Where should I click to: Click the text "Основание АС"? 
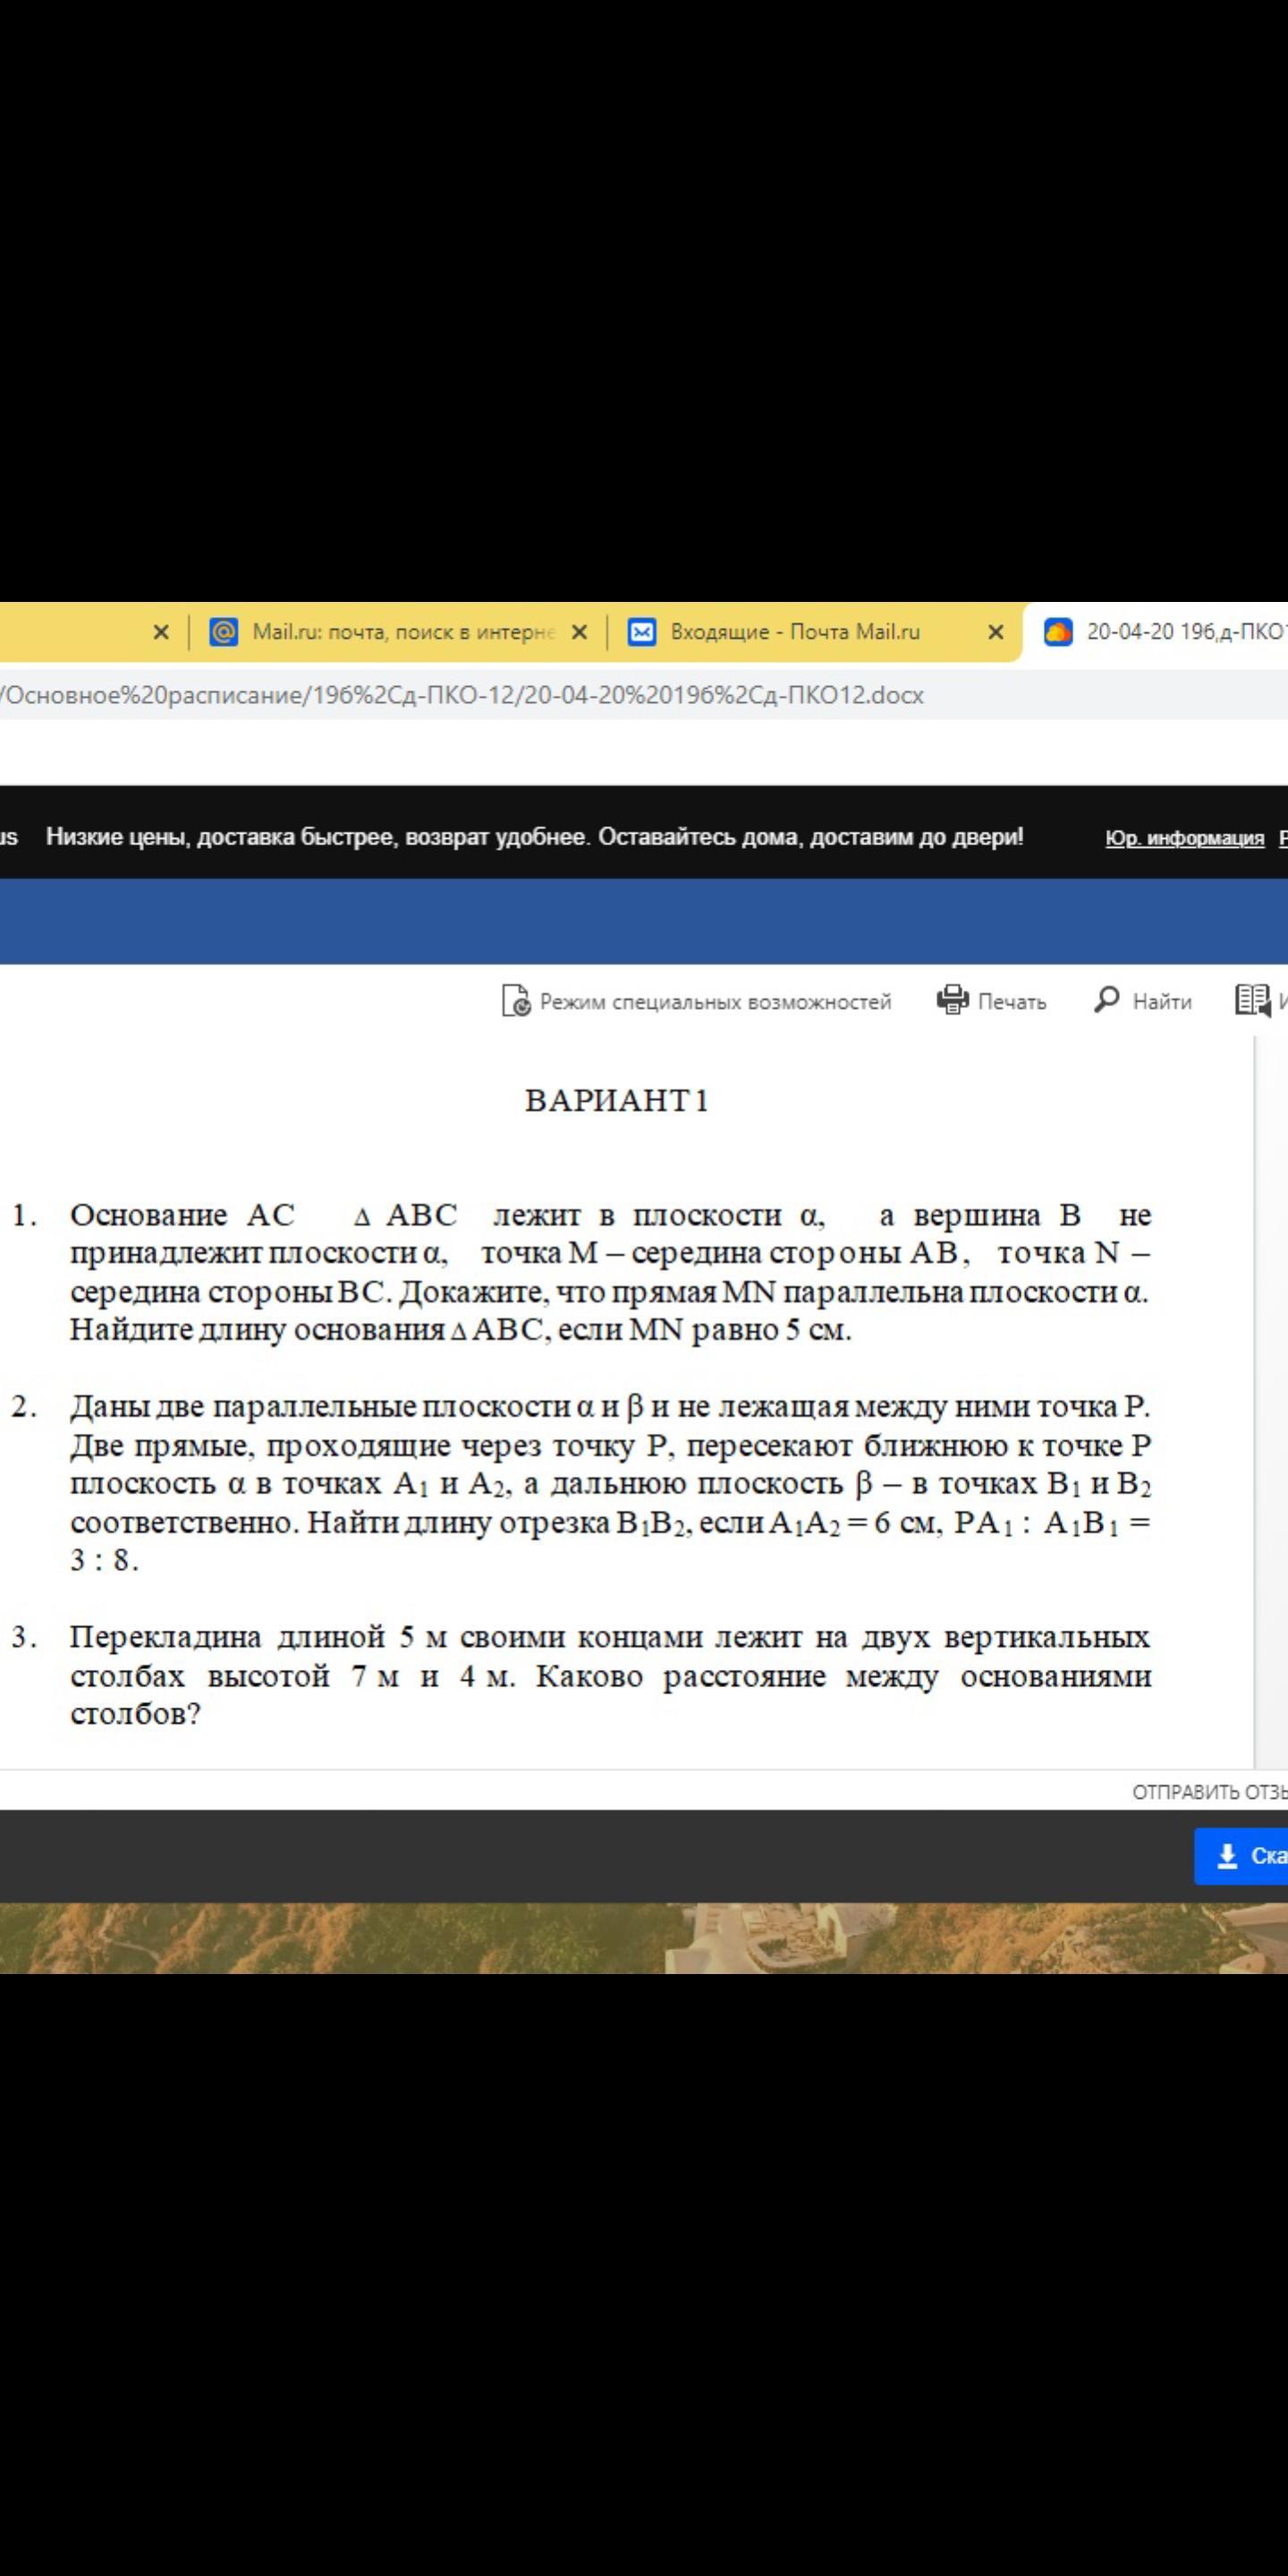[x=183, y=1215]
